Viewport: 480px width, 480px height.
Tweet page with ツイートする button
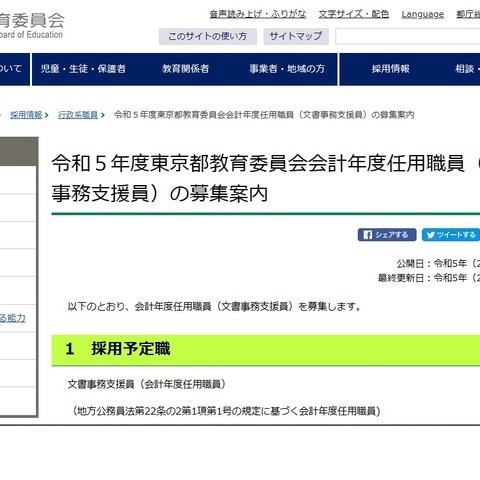451,235
